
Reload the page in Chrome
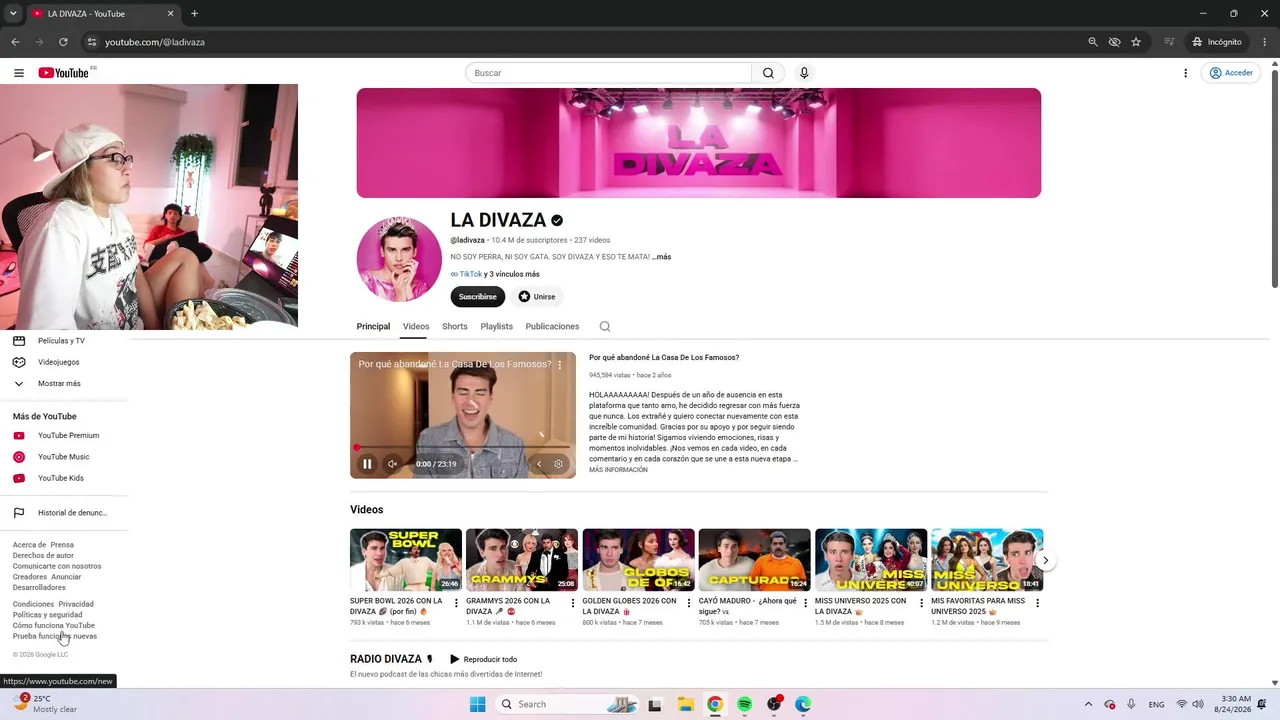tap(63, 42)
